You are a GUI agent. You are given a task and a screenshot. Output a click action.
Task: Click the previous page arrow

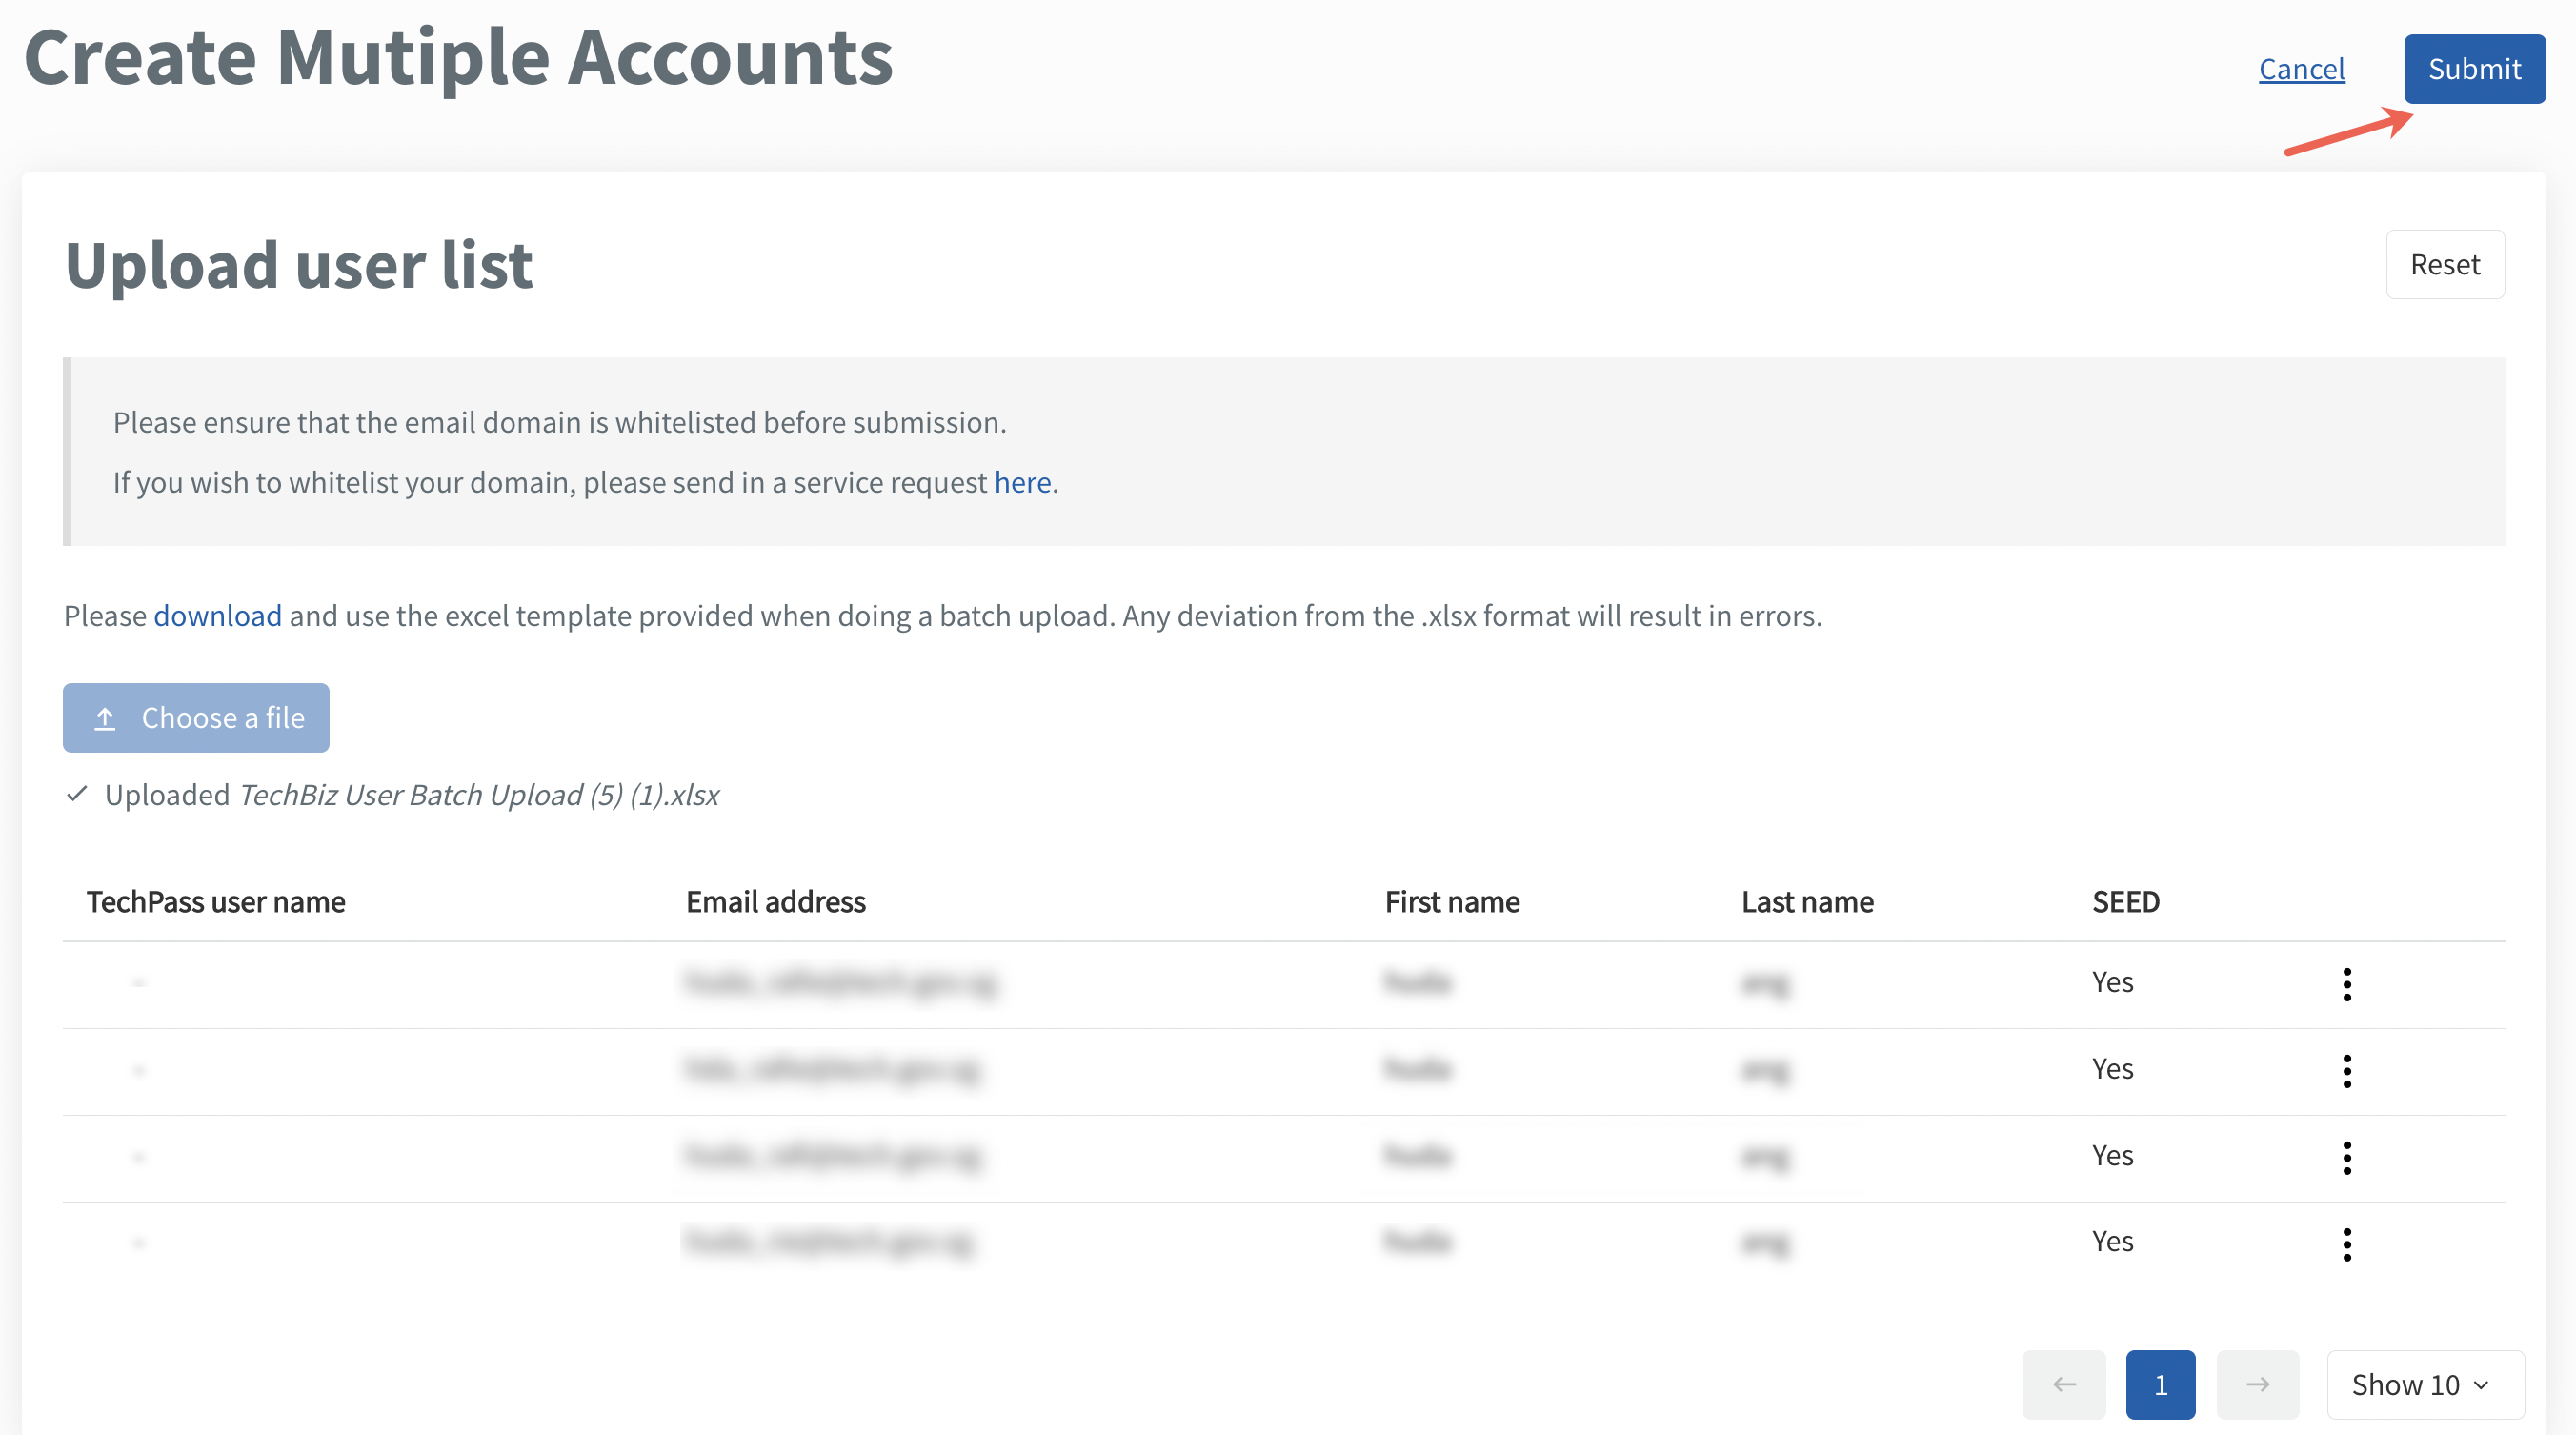point(2063,1384)
